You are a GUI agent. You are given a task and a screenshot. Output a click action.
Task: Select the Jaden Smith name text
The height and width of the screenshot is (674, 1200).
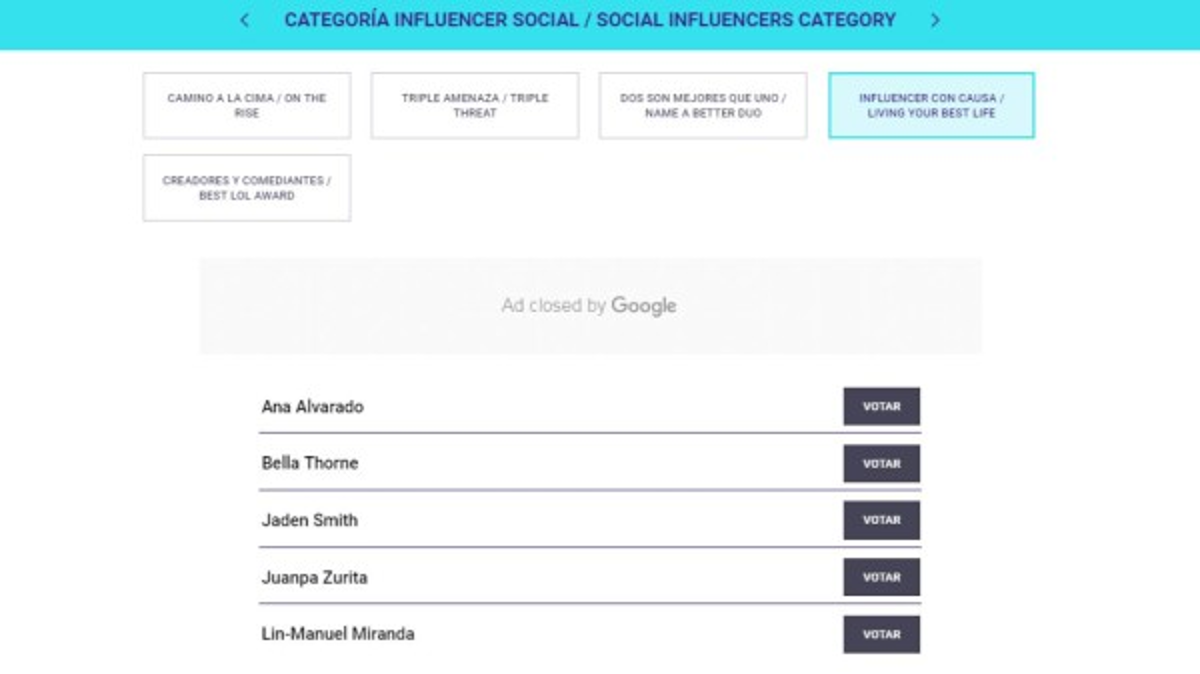coord(309,520)
